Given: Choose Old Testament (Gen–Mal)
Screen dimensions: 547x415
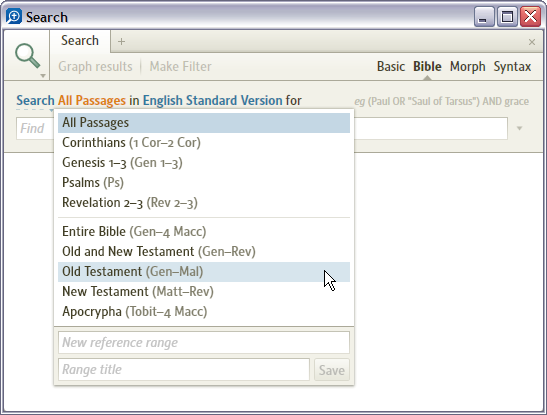Looking at the screenshot, I should [x=204, y=272].
